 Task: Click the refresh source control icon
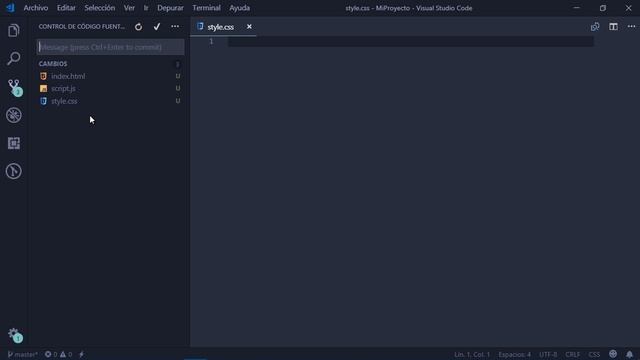point(139,27)
